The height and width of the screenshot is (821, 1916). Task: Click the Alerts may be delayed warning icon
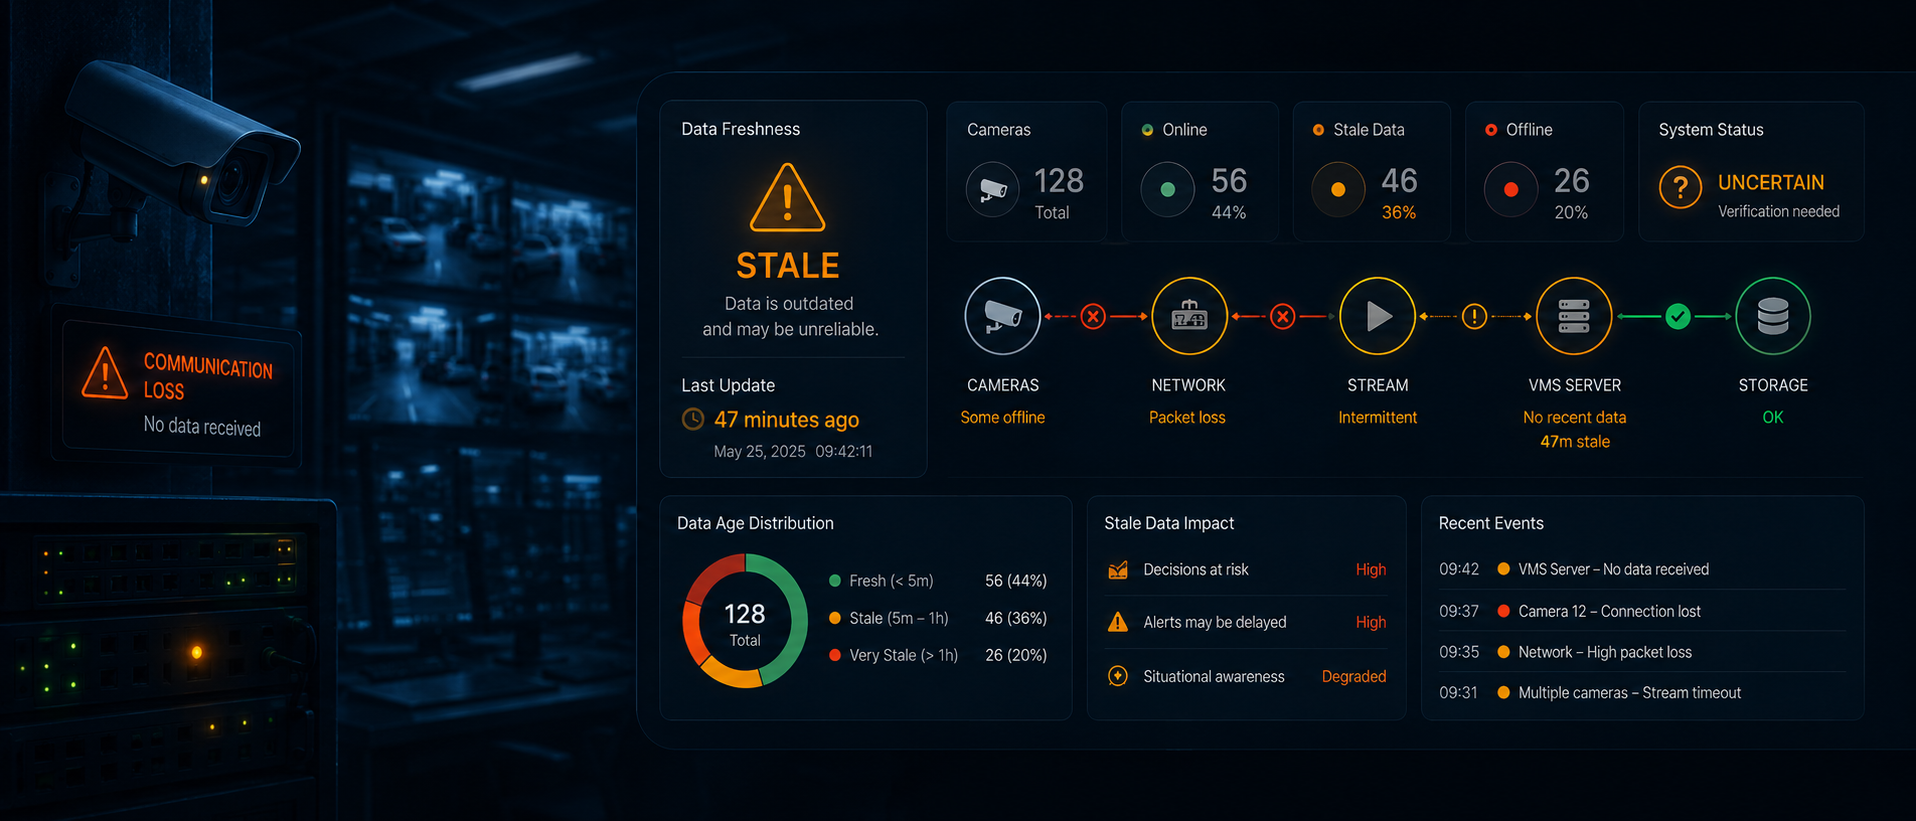[x=1118, y=622]
